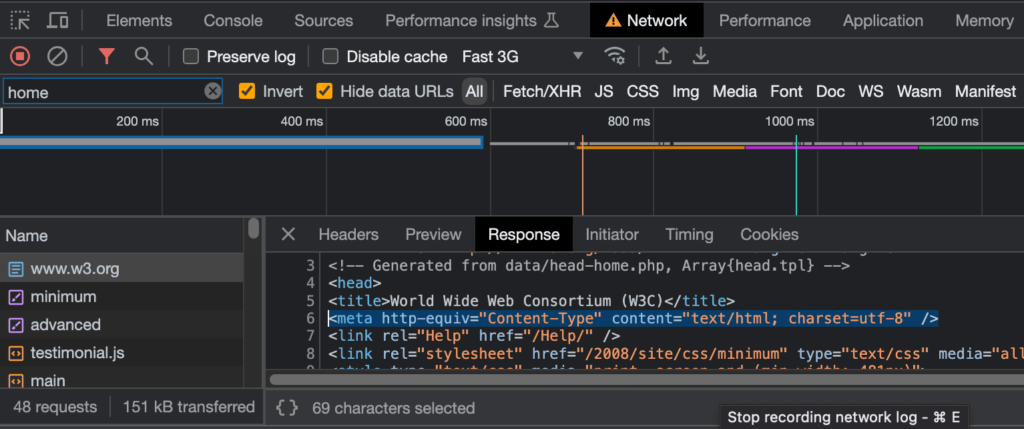Click the export HAR download icon
Screen dimensions: 1024x429
701,56
